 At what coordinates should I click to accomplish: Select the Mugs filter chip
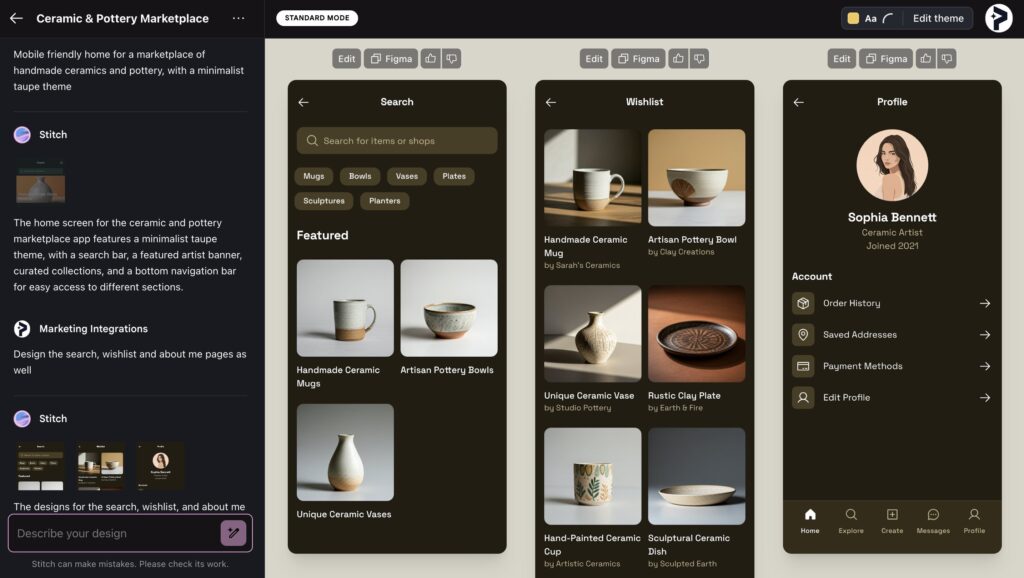point(314,176)
